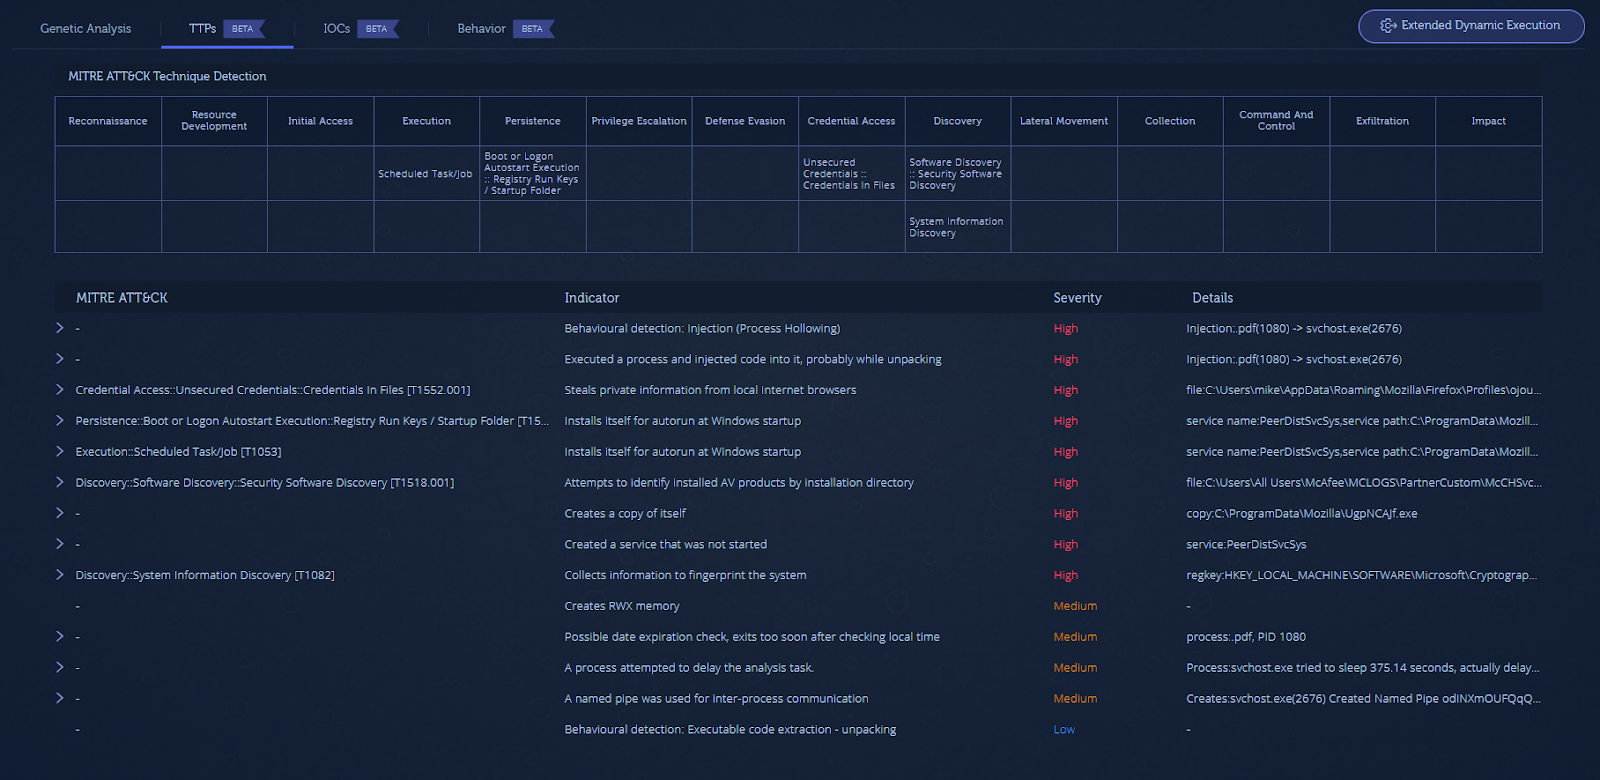
Task: Click the gear icon in Extended Dynamic Execution
Action: click(1388, 26)
